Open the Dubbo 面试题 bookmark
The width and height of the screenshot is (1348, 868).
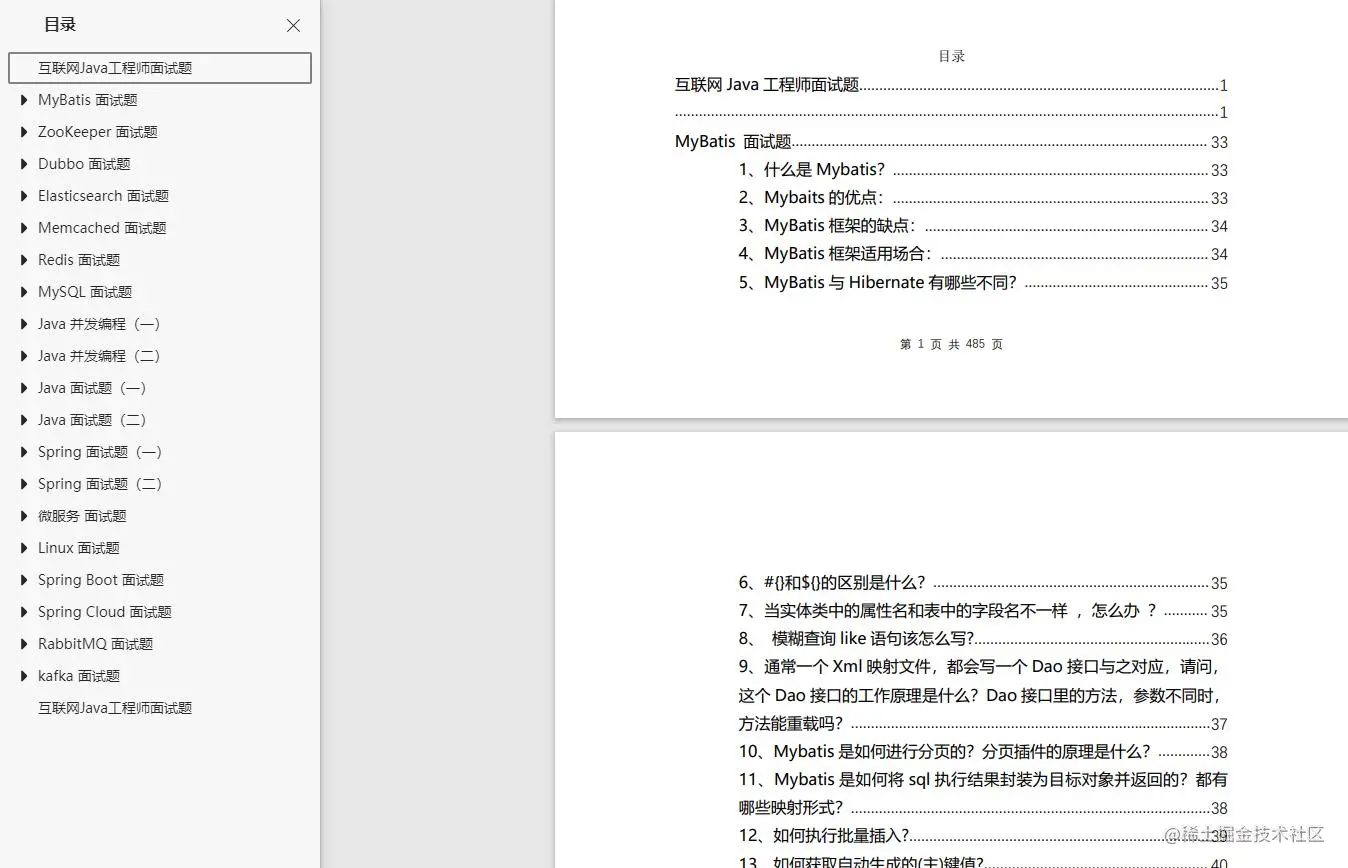pyautogui.click(x=84, y=164)
